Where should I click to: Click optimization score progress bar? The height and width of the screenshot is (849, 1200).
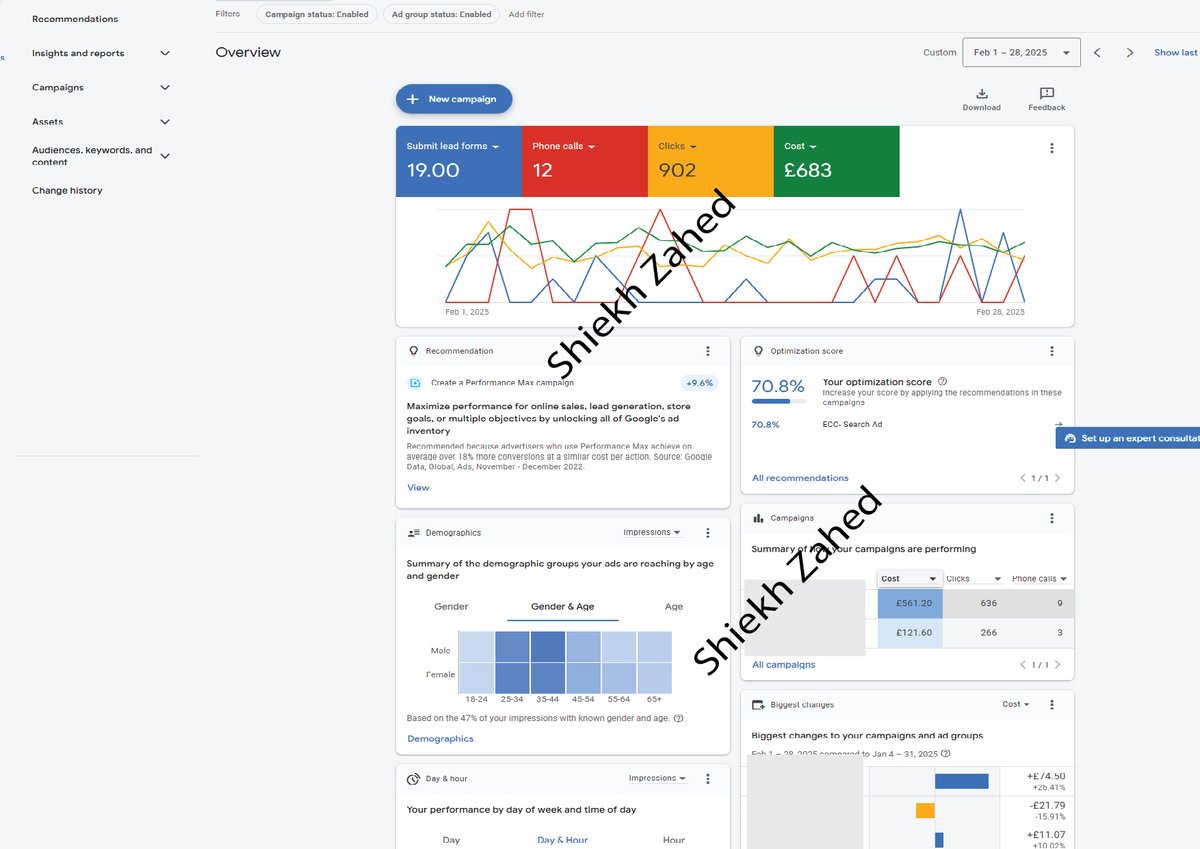[x=778, y=402]
